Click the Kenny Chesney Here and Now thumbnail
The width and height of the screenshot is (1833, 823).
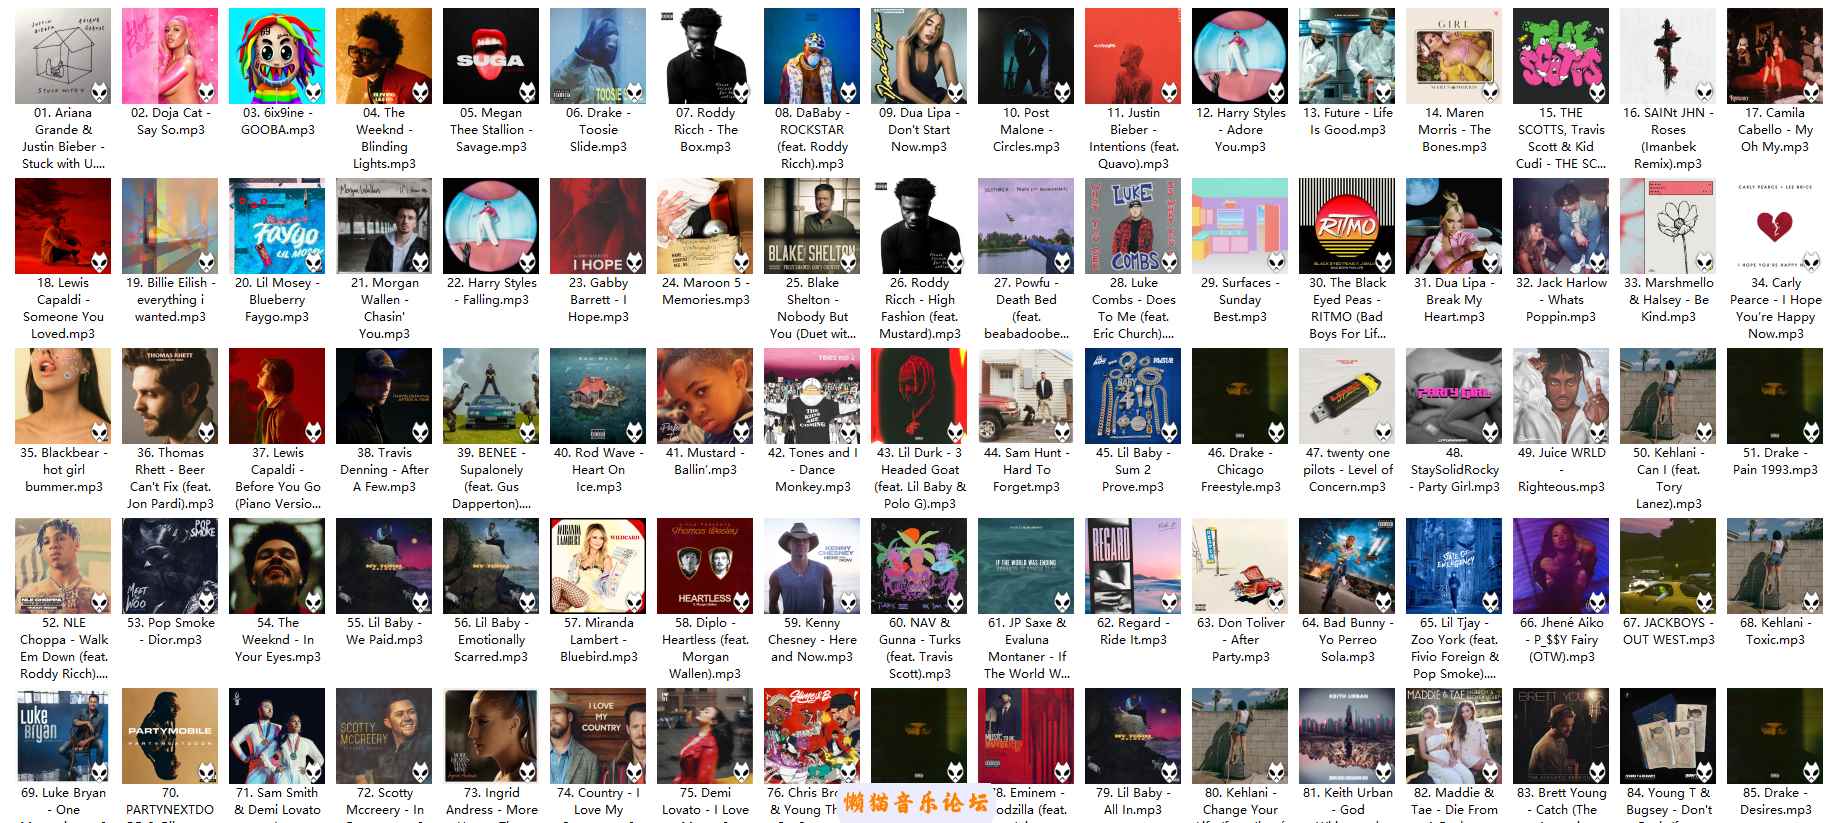812,566
